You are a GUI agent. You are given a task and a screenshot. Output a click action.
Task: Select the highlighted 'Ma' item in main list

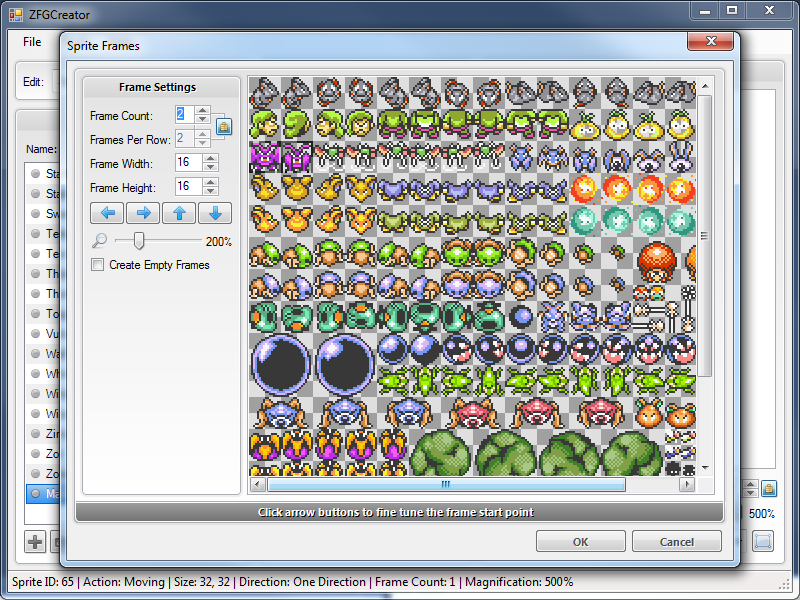[43, 493]
